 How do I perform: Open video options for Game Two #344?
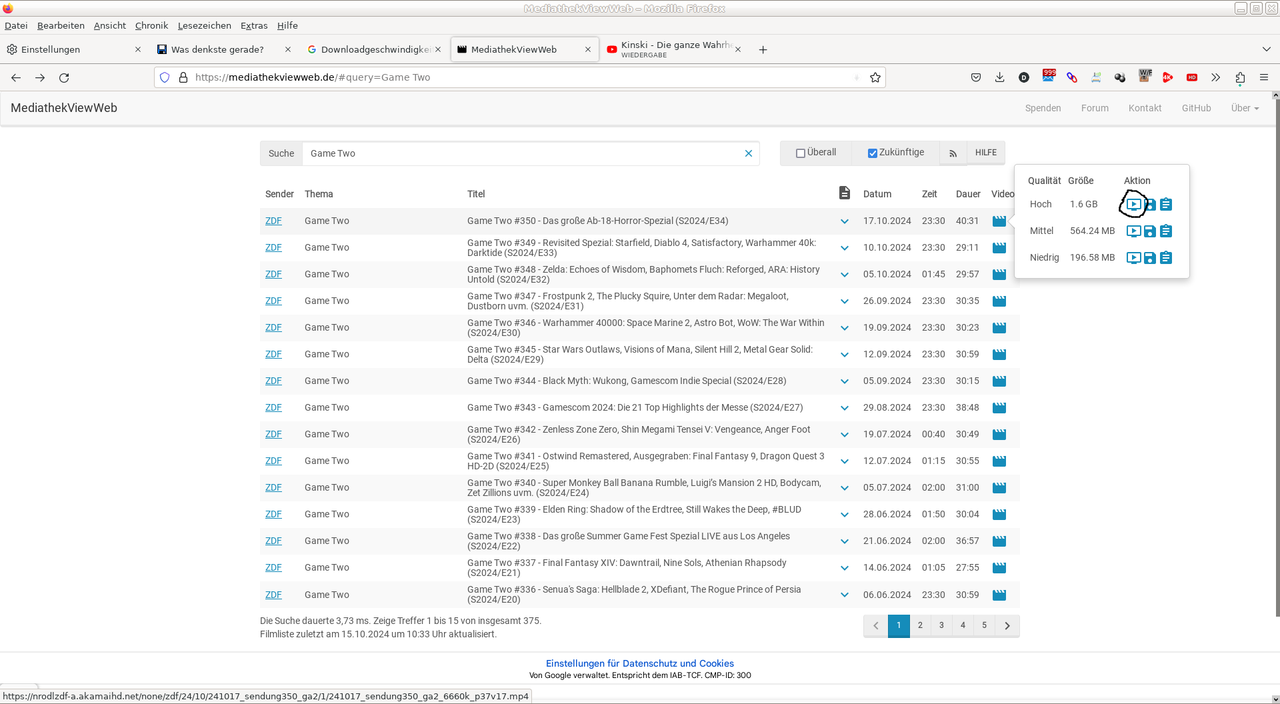click(x=999, y=381)
